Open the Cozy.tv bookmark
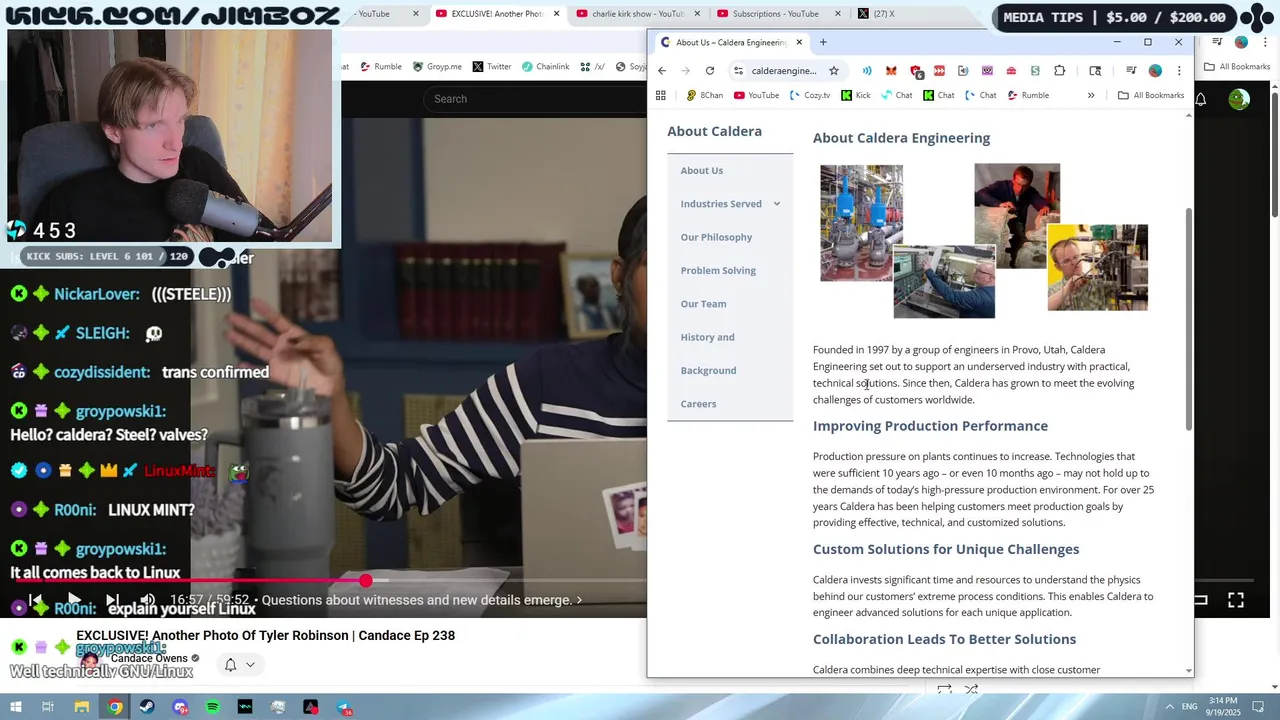 coord(810,95)
